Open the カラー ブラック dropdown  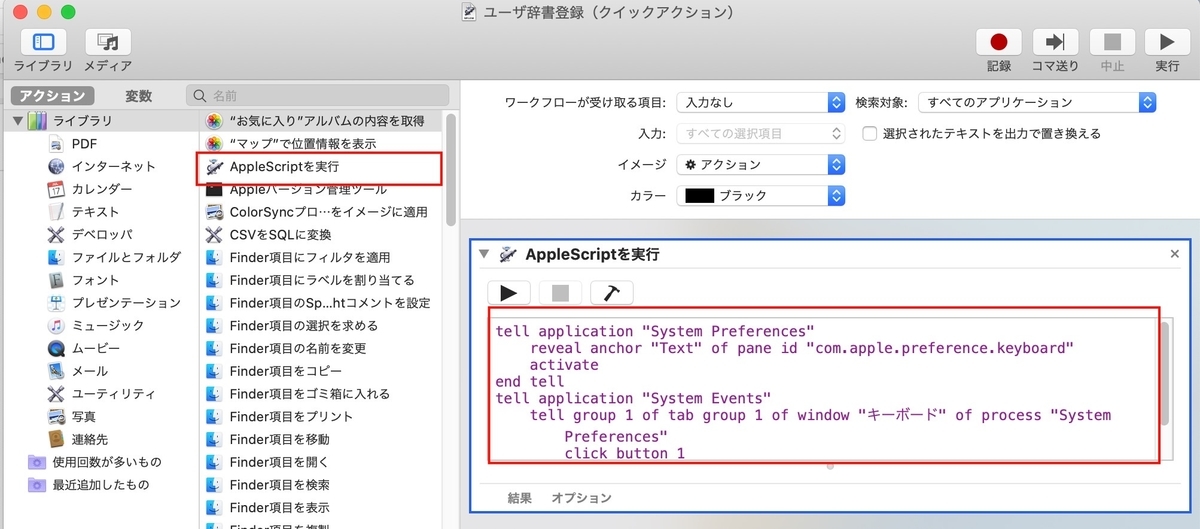[761, 196]
